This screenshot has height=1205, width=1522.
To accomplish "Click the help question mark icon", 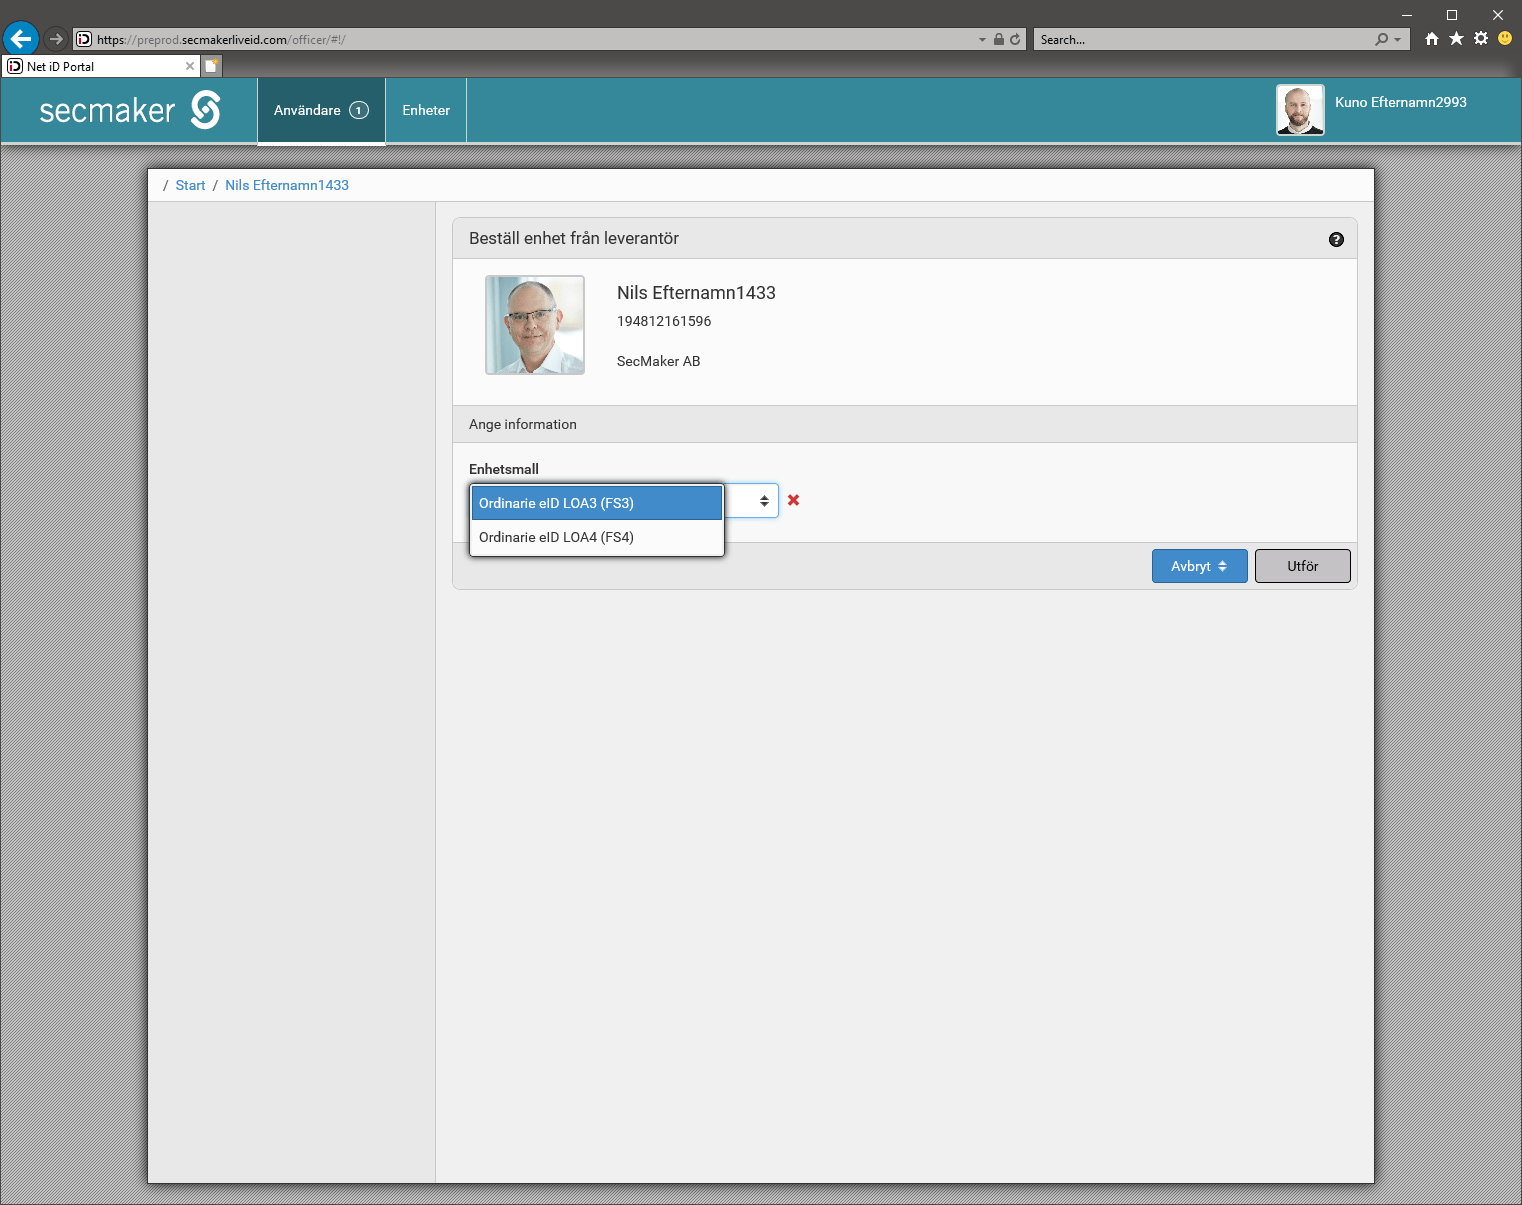I will pos(1336,239).
